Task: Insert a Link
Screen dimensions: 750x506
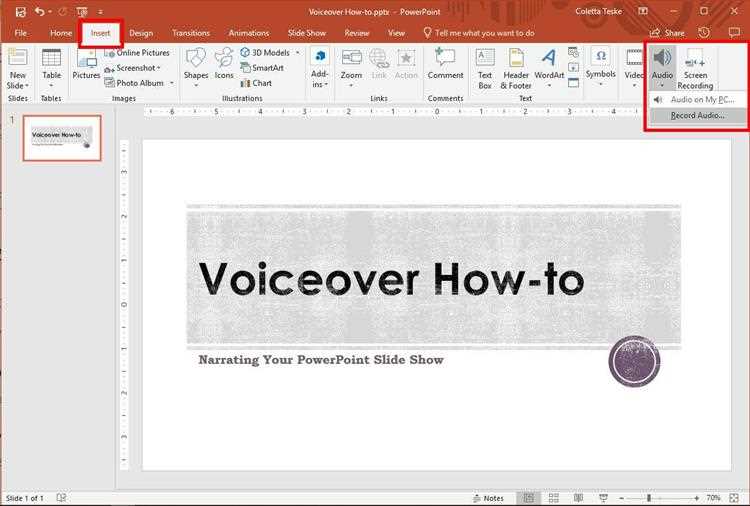Action: (x=379, y=65)
